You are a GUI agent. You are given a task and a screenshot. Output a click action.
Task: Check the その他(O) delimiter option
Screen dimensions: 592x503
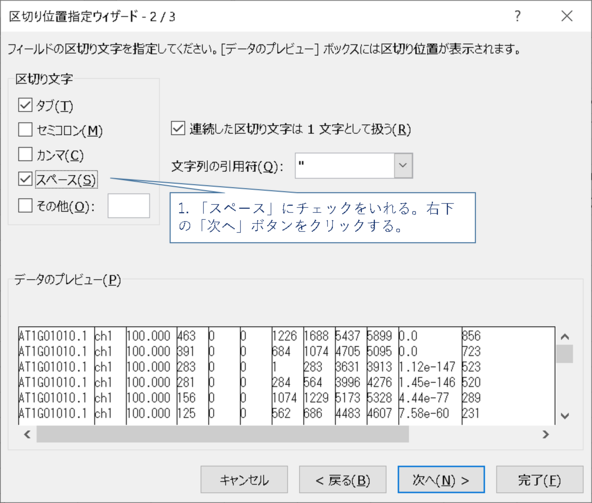[25, 206]
